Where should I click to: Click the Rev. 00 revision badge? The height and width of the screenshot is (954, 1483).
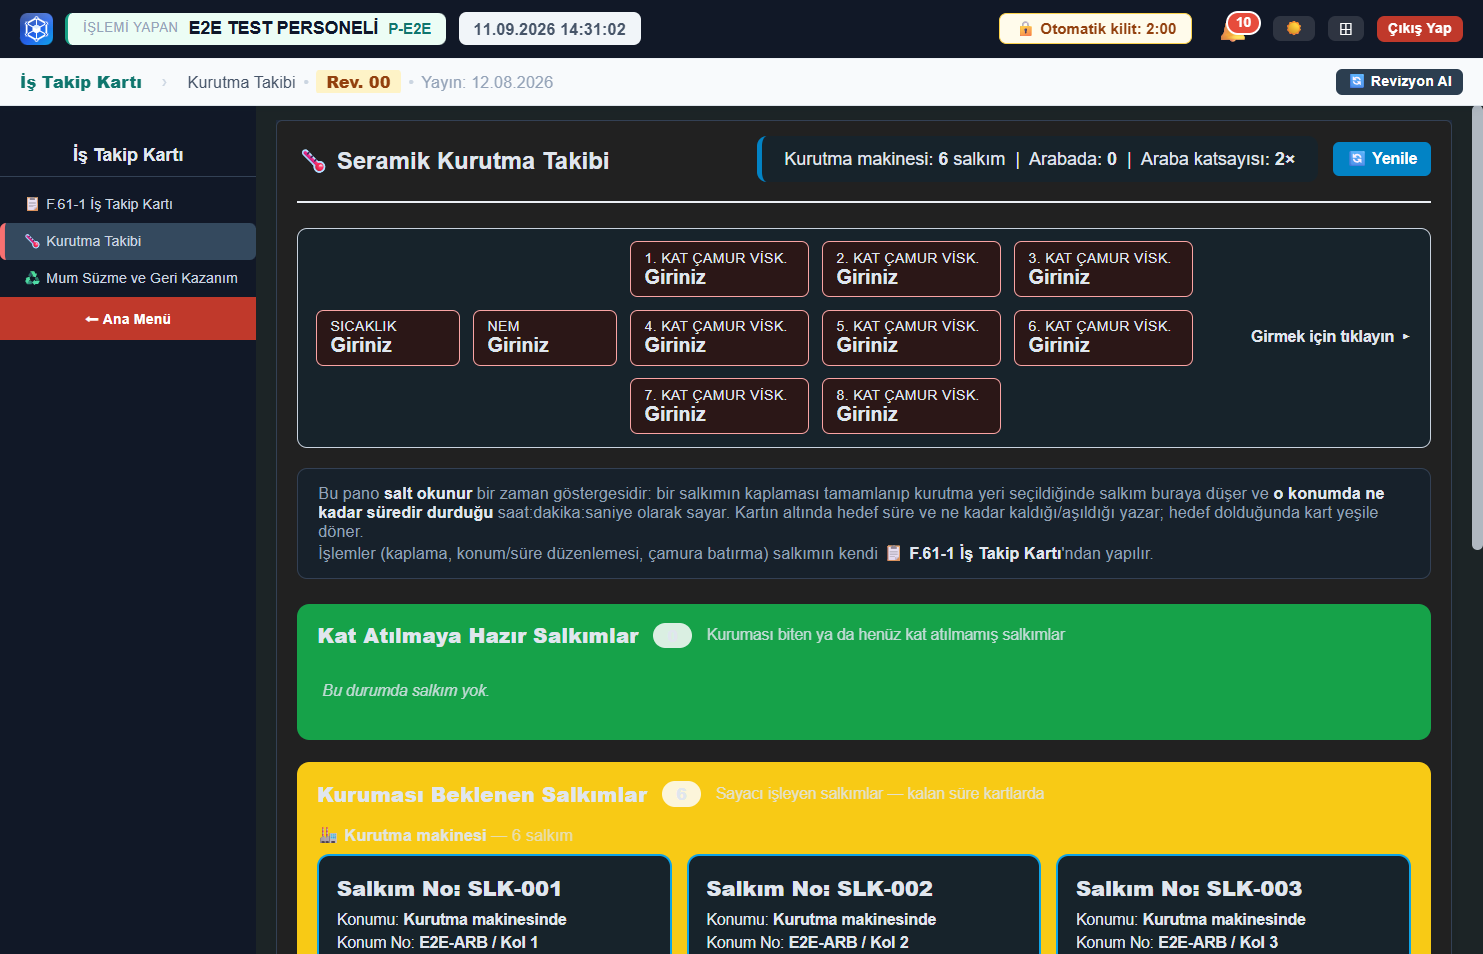pyautogui.click(x=358, y=82)
